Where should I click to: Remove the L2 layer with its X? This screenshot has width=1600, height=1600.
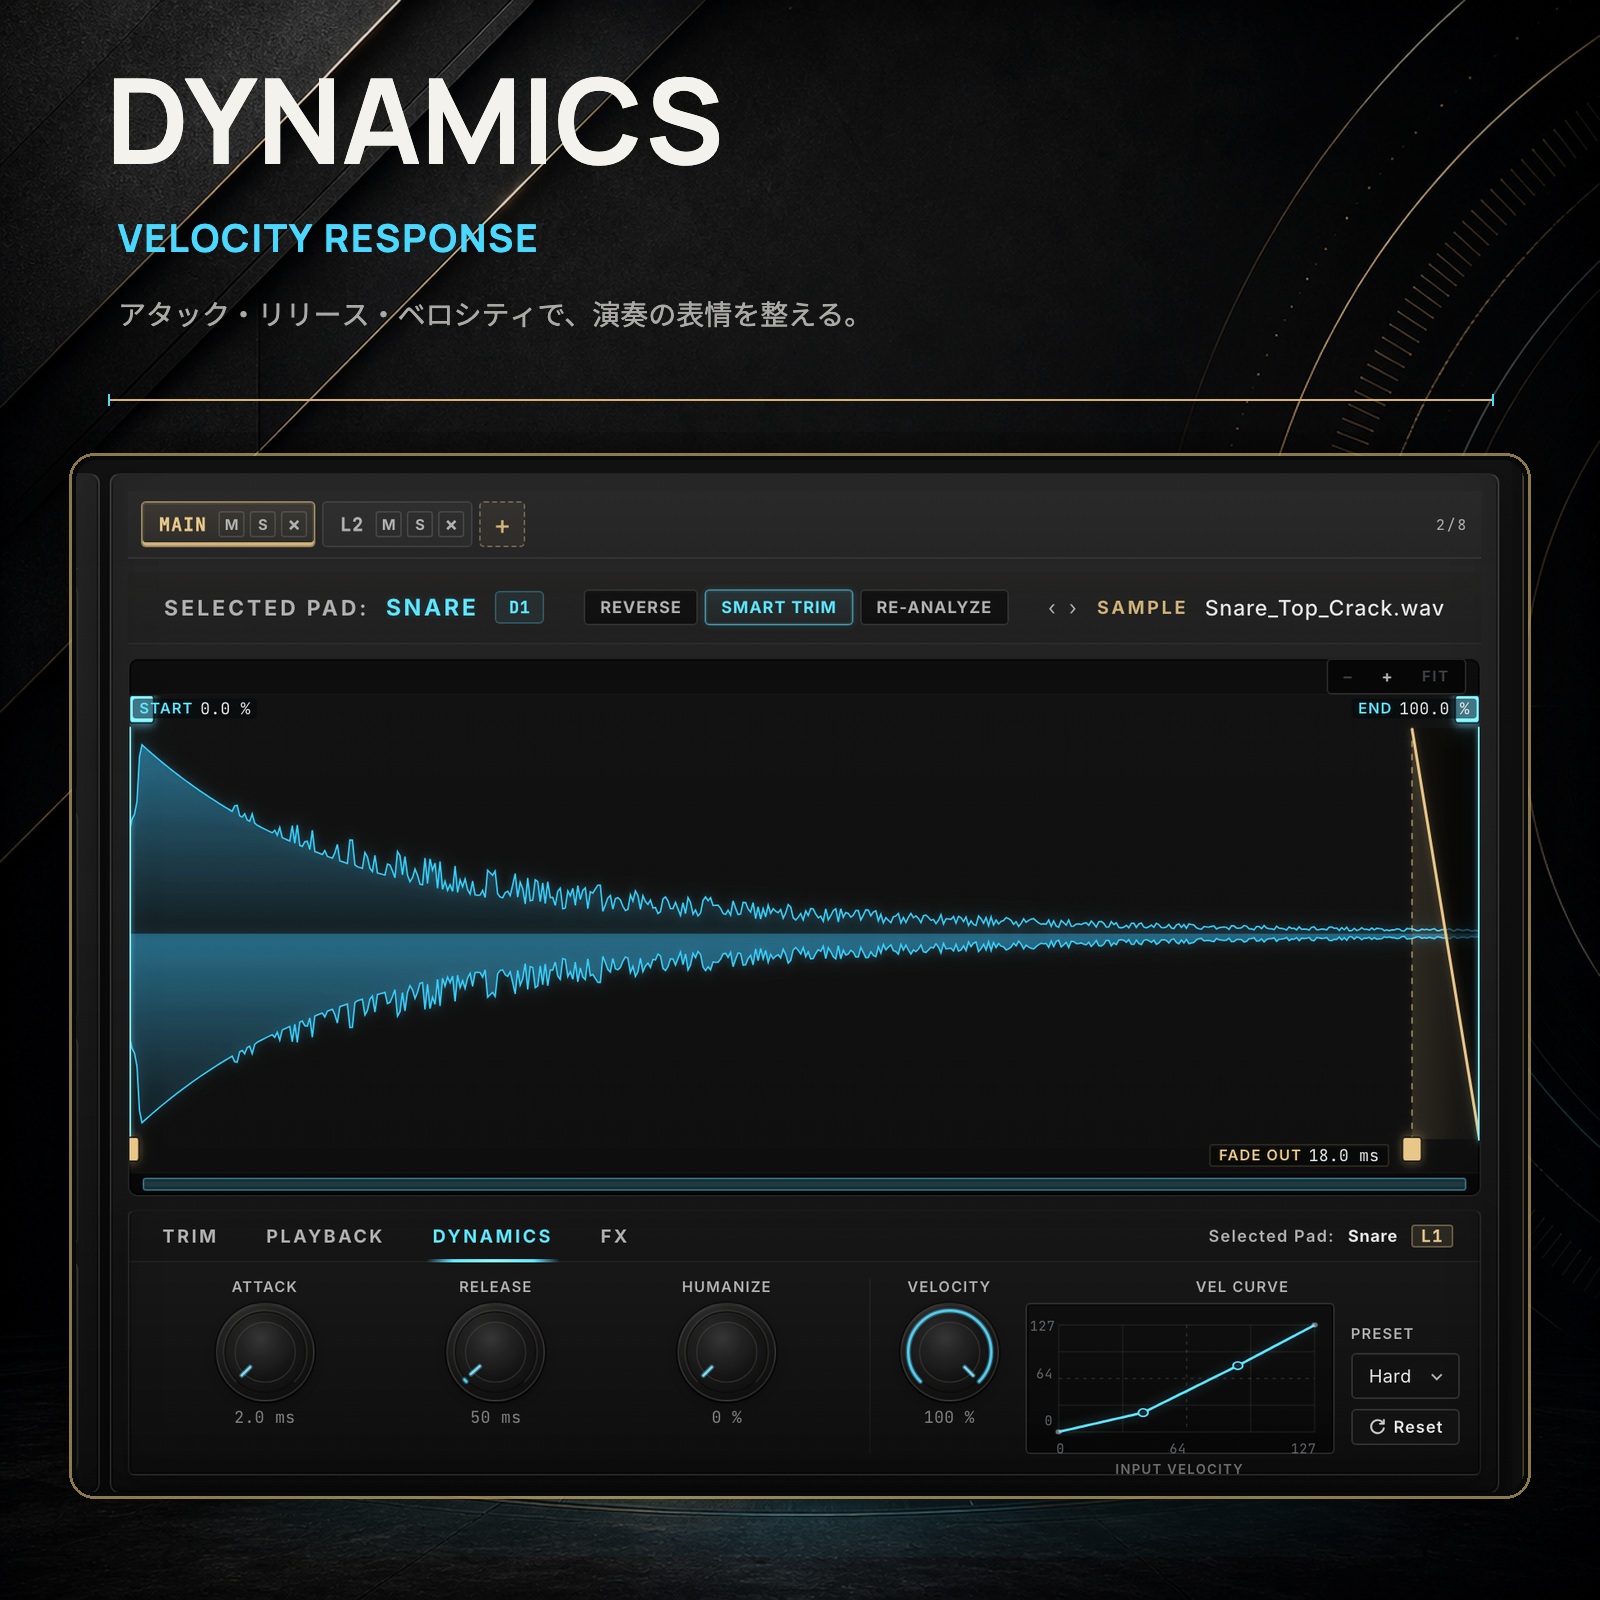point(451,525)
